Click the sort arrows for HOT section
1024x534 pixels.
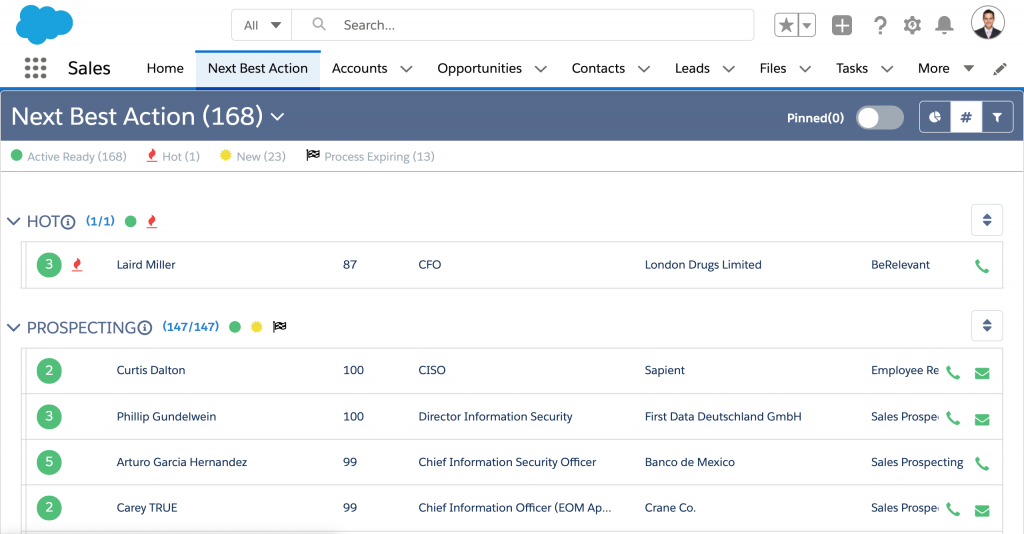pos(987,220)
